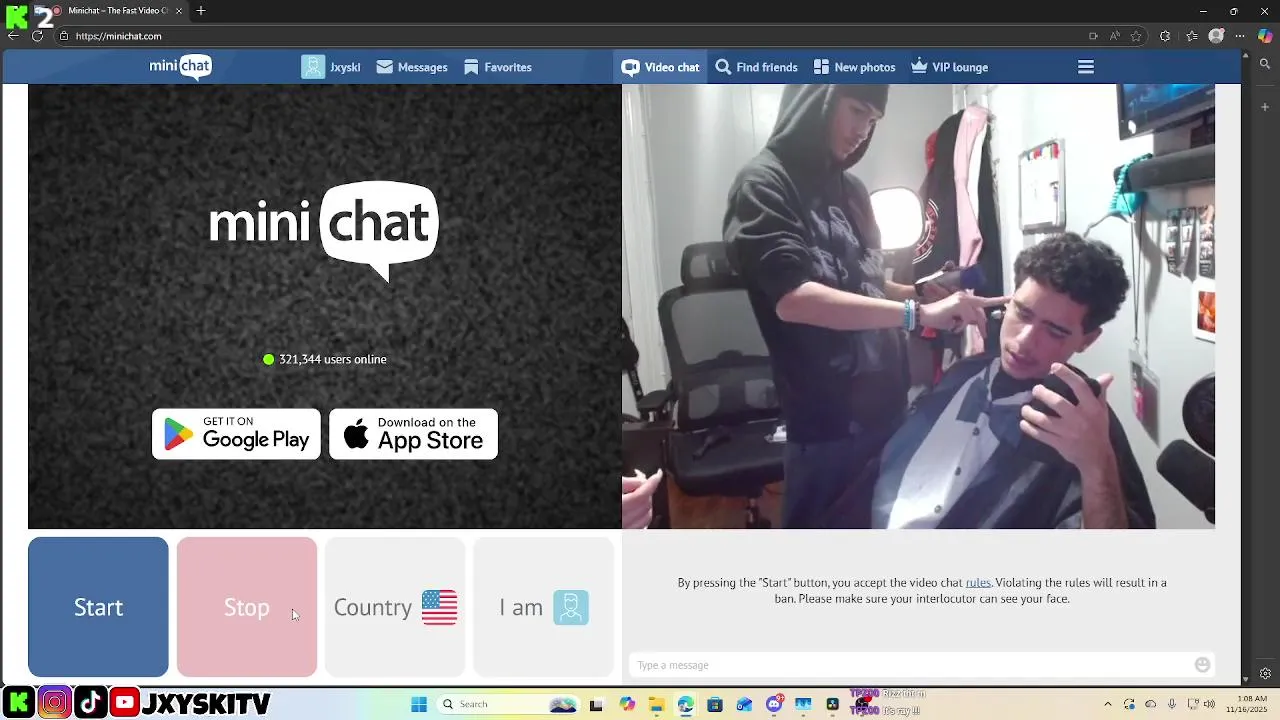
Task: Open the Copilot icon in the browser toolbar
Action: point(1265,36)
